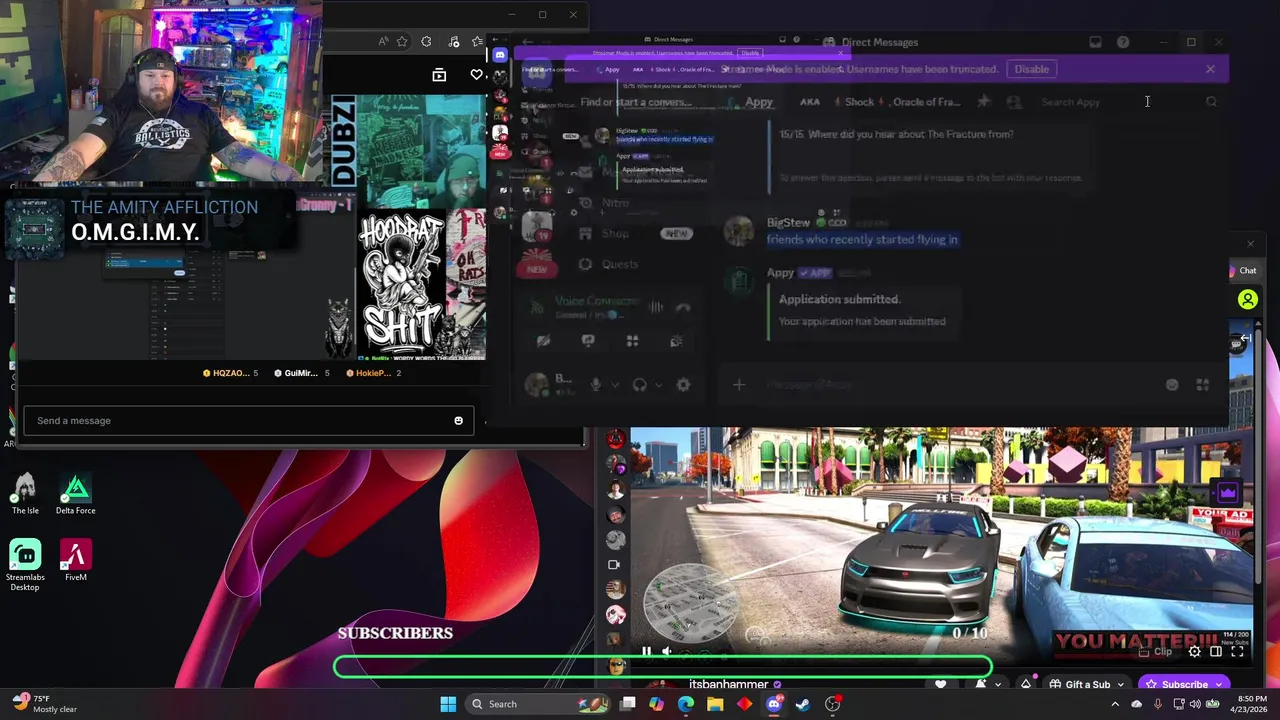Click Twitch follow heart button
1280x720 pixels.
[940, 685]
